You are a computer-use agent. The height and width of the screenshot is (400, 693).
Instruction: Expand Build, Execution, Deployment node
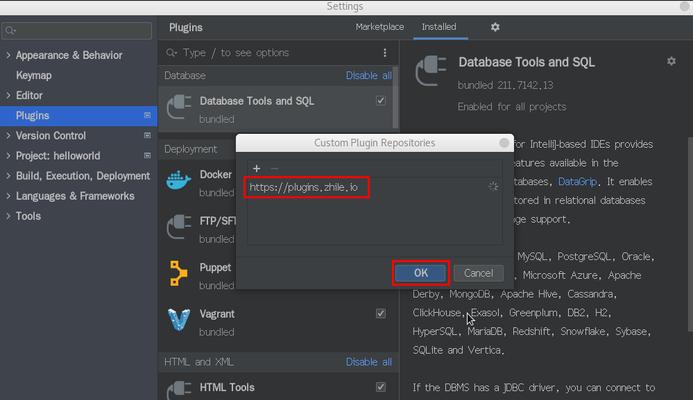[x=8, y=176]
